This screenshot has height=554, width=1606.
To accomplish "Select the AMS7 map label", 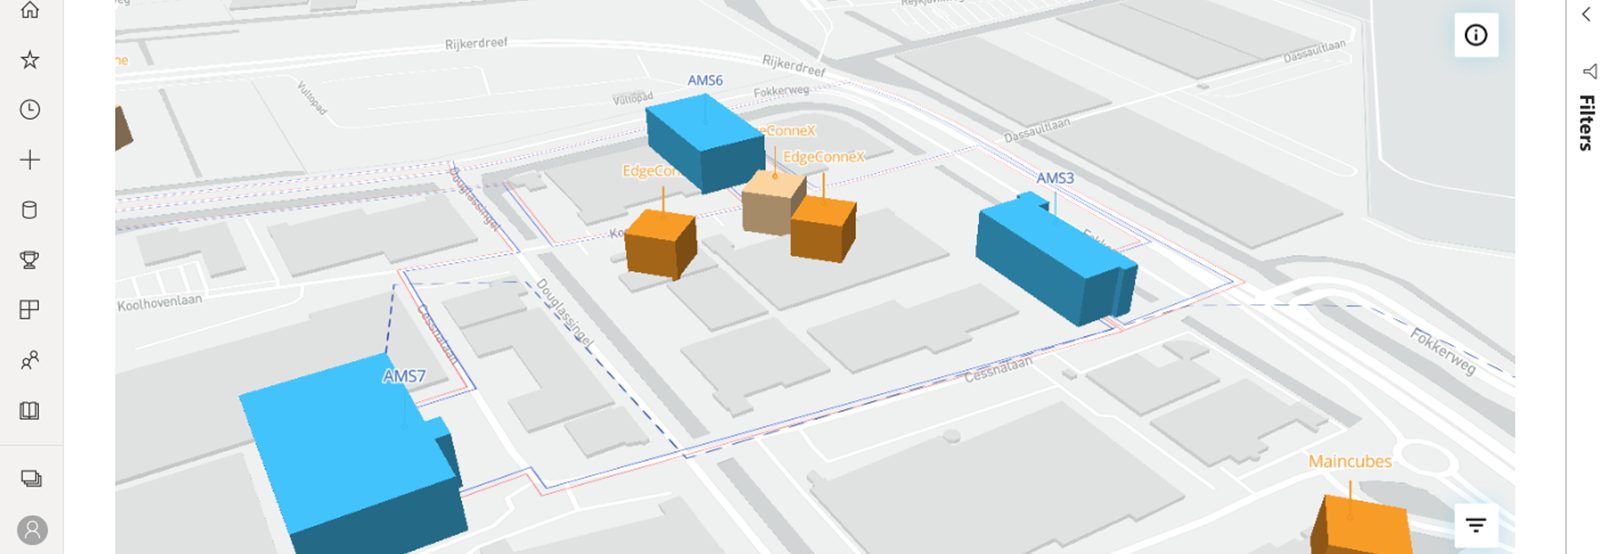I will coord(404,376).
